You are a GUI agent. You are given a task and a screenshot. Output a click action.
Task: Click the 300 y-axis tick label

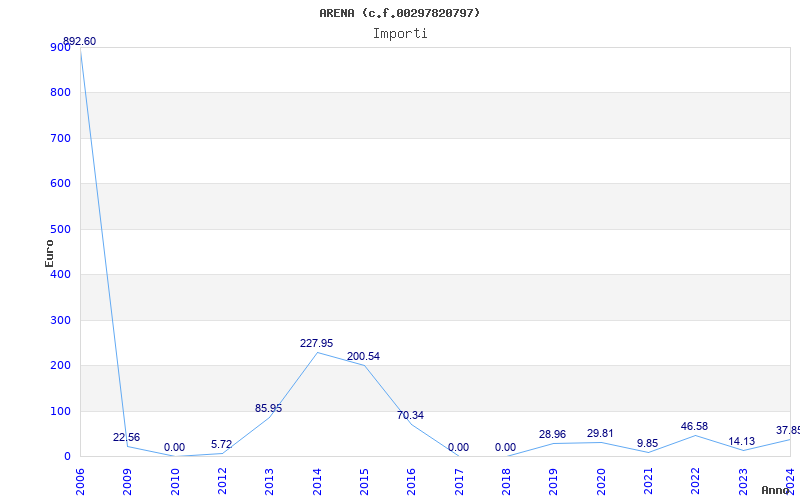(60, 320)
